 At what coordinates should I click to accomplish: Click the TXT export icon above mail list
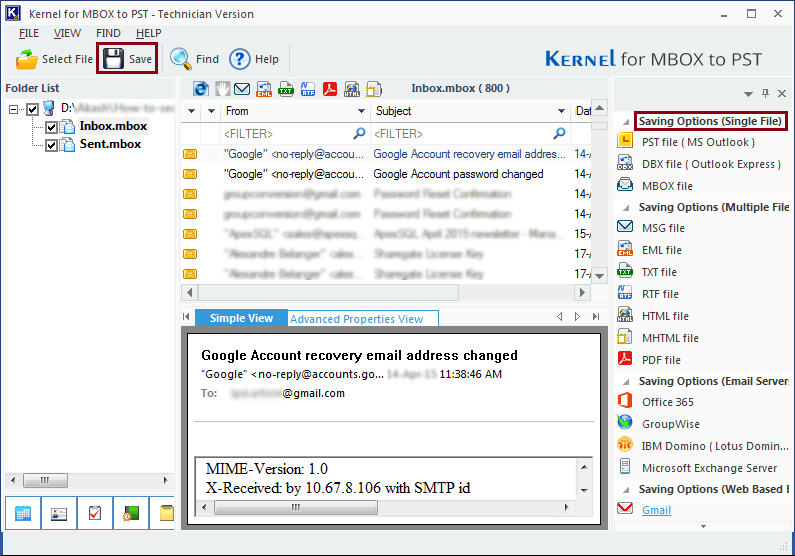click(x=286, y=89)
